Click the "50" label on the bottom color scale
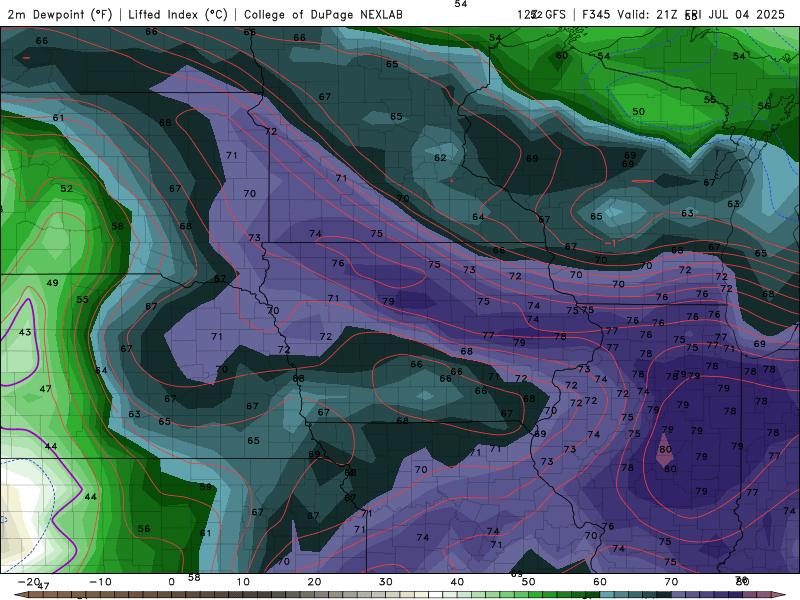The image size is (800, 600). point(529,582)
